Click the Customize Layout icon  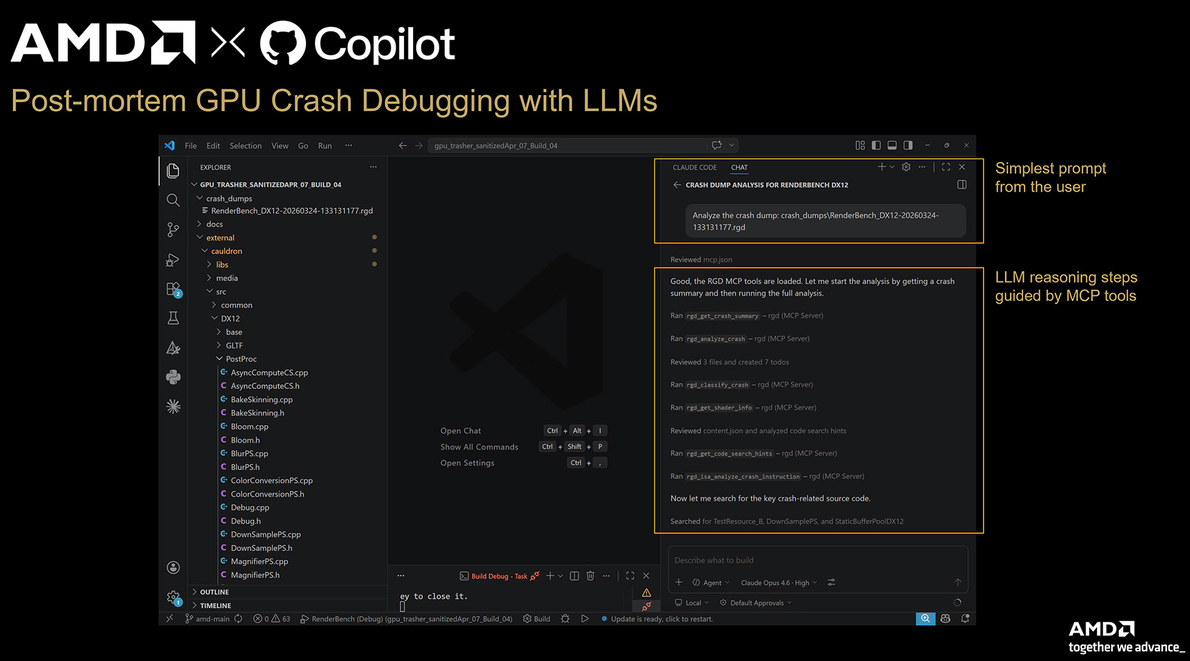(860, 145)
